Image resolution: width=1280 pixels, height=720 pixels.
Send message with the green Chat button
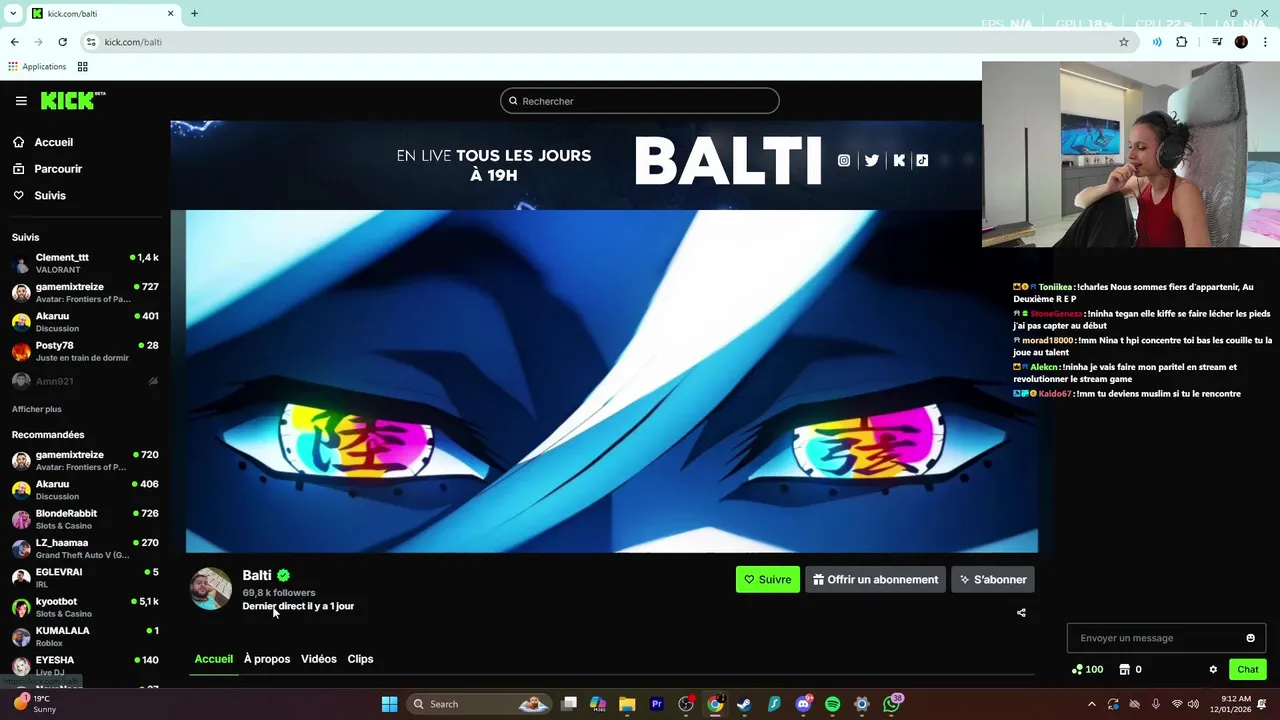(x=1248, y=669)
